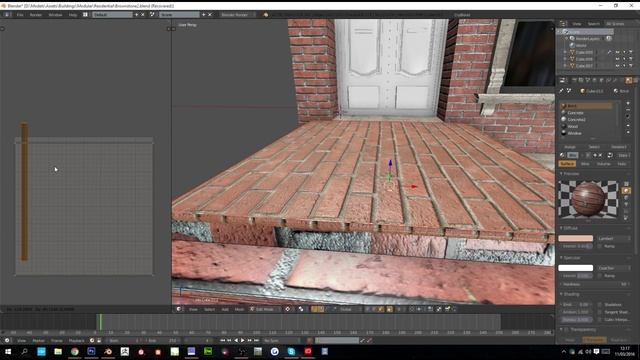Play the timeline animation forward
The height and width of the screenshot is (360, 640).
coord(243,340)
